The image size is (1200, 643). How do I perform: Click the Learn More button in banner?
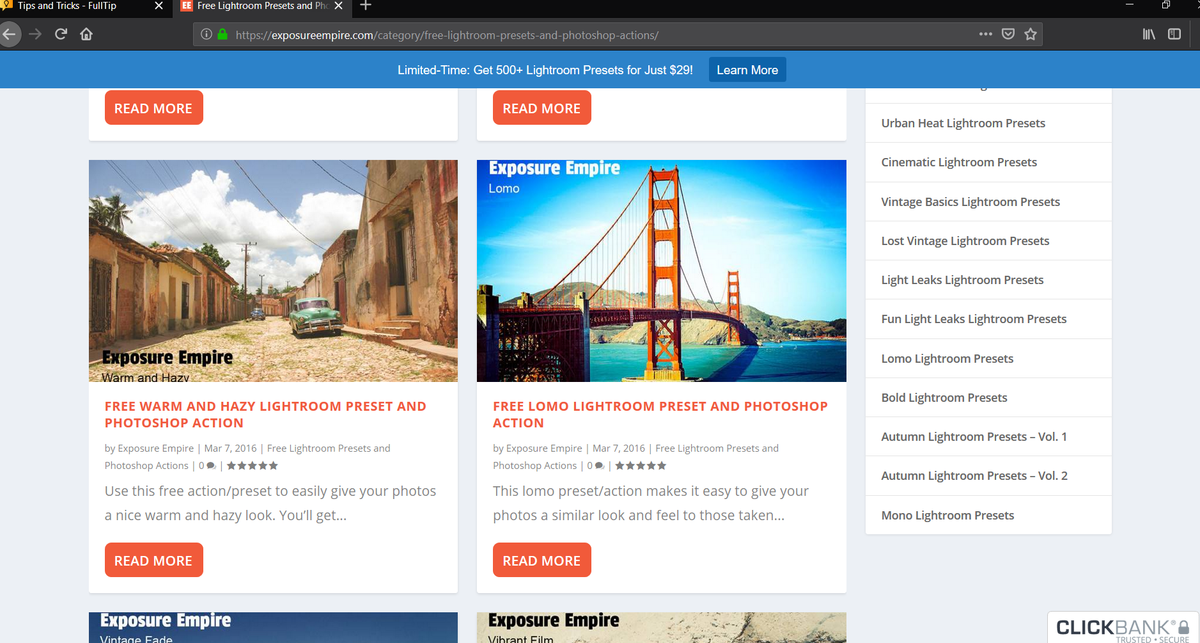tap(747, 70)
